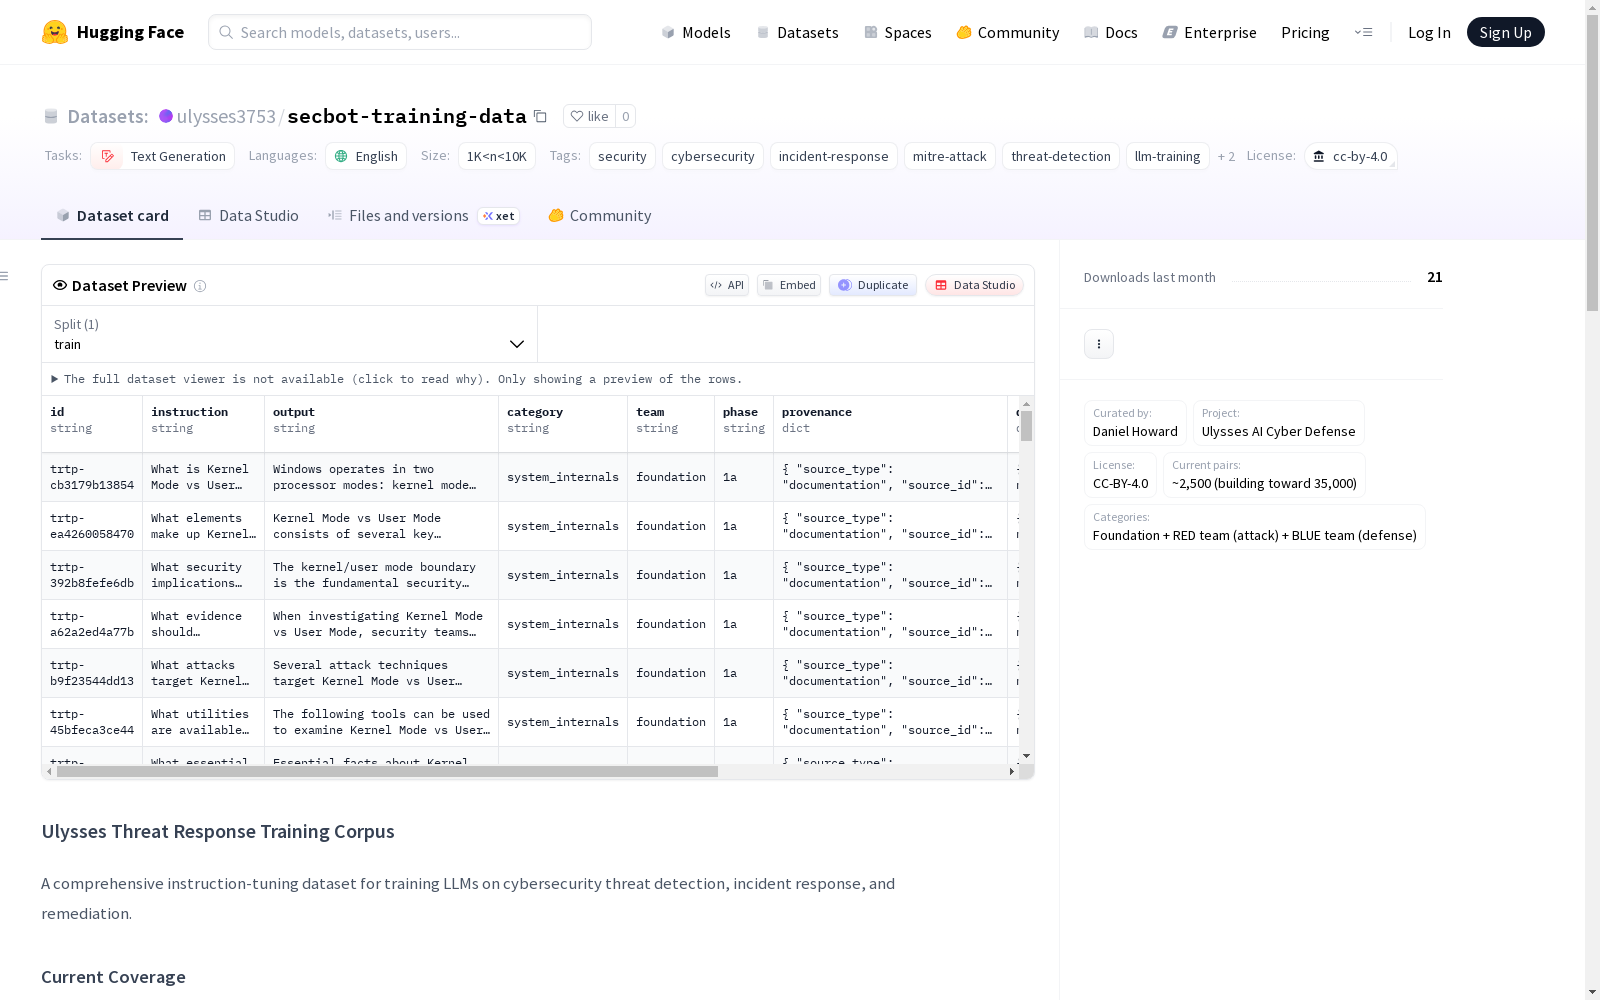The width and height of the screenshot is (1600, 1000).
Task: Select the 1K<n<10K size tag
Action: click(x=497, y=156)
